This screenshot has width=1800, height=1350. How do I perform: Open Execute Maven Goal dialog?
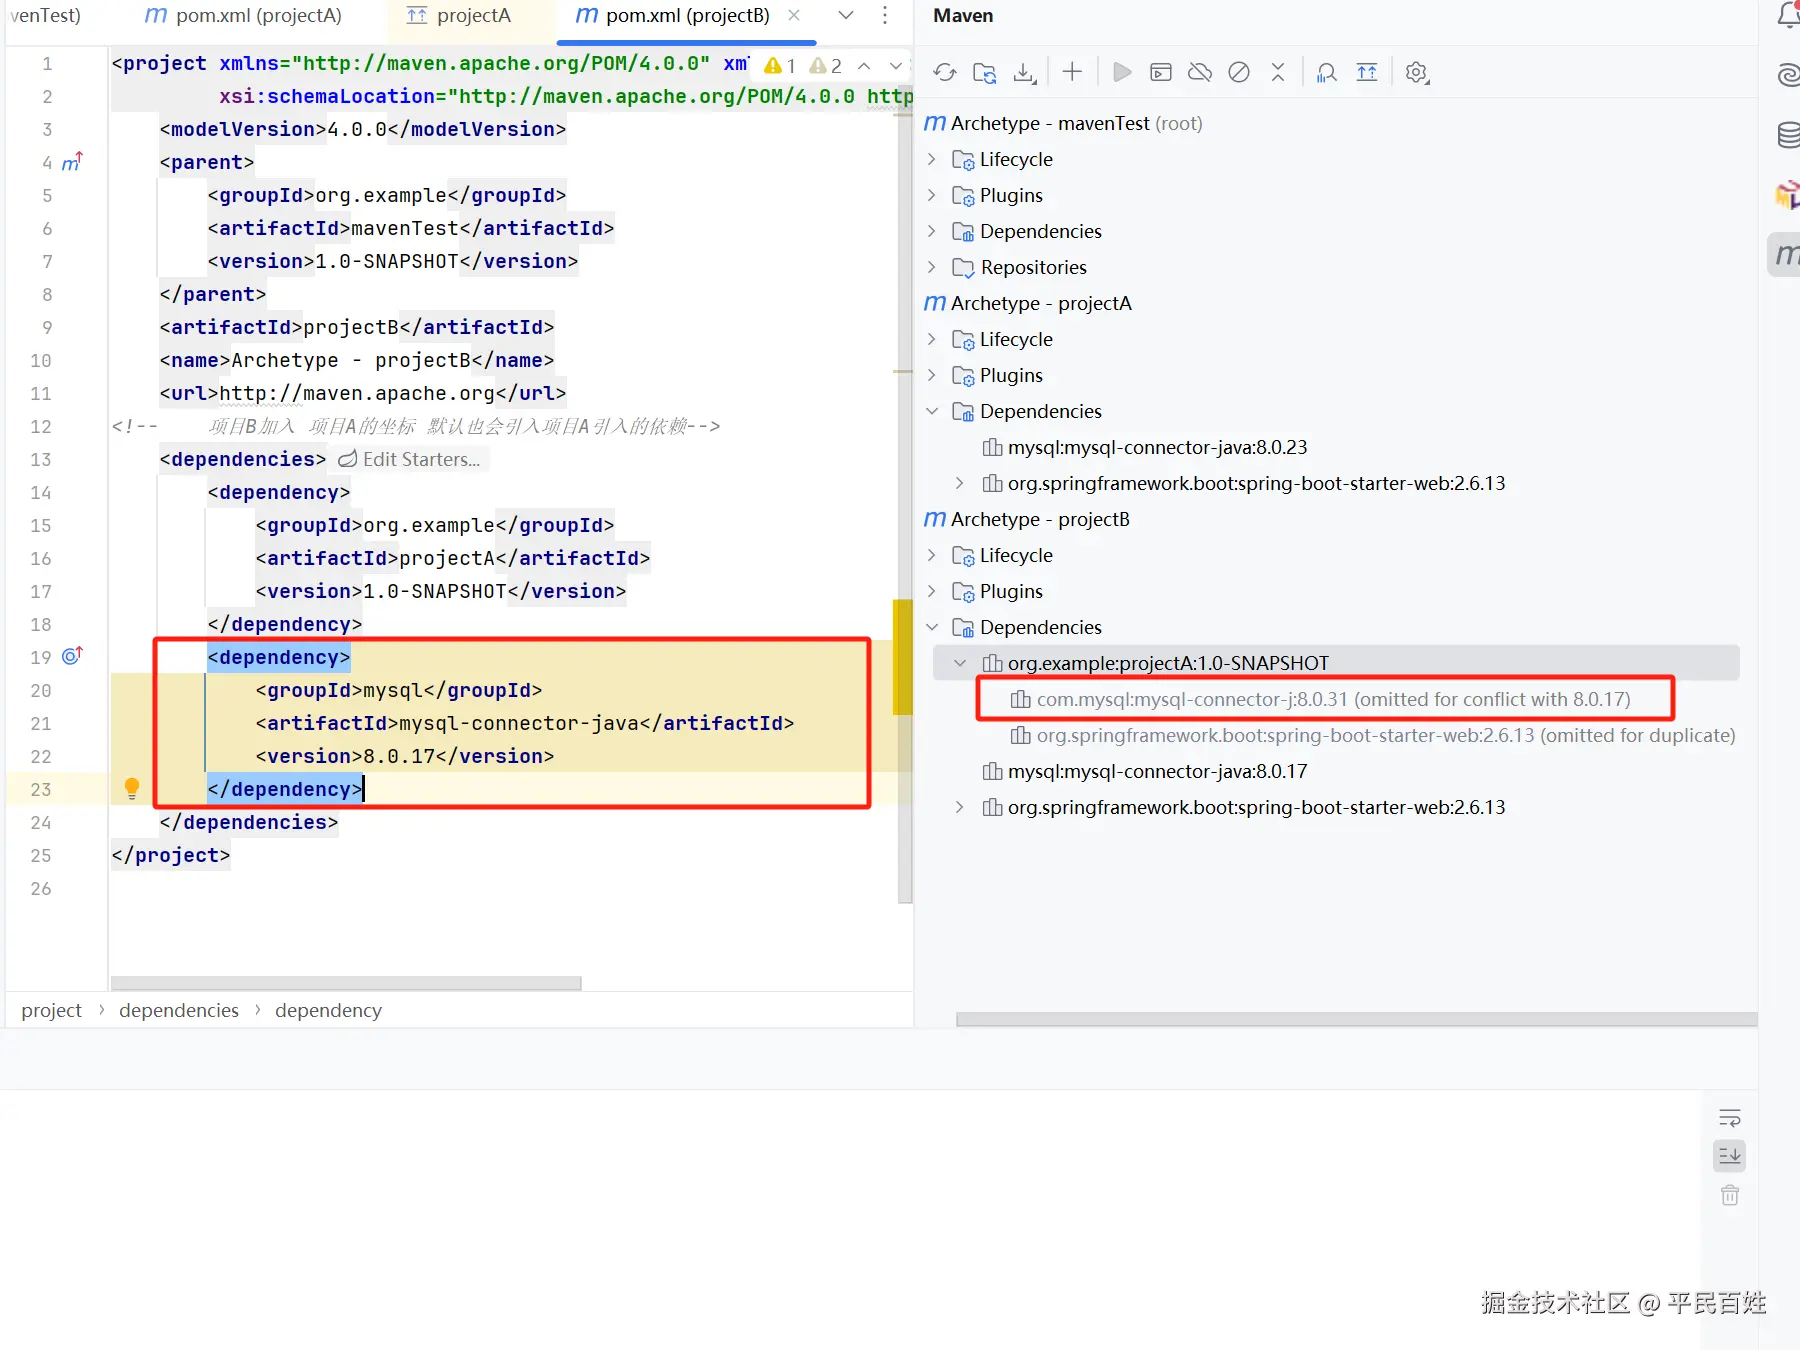point(1161,72)
